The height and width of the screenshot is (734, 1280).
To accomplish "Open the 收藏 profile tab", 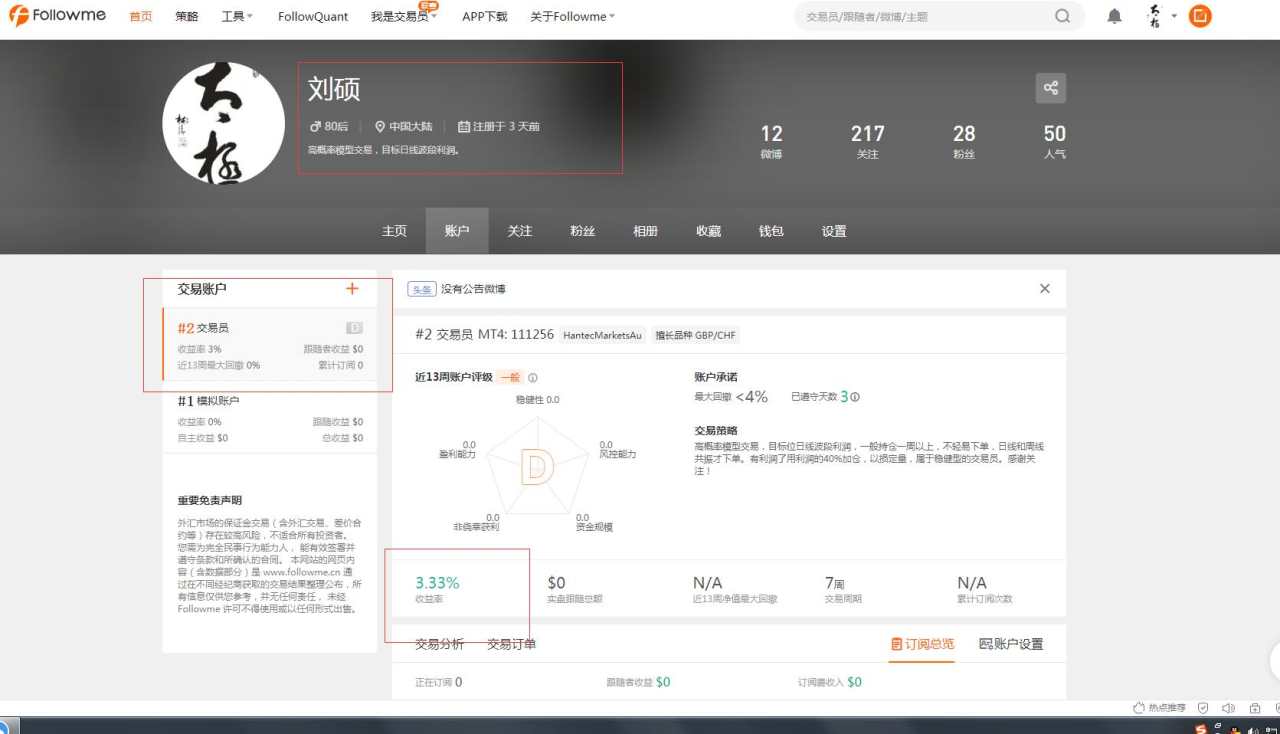I will click(x=709, y=231).
